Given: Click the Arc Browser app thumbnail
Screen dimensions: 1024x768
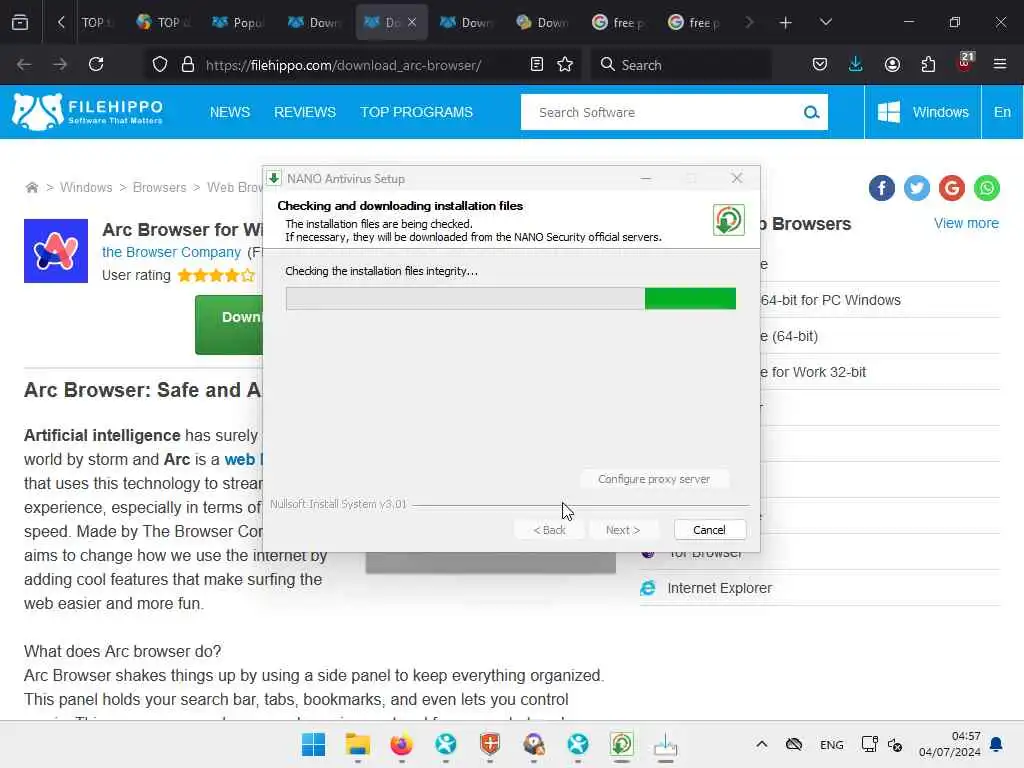Looking at the screenshot, I should (56, 251).
